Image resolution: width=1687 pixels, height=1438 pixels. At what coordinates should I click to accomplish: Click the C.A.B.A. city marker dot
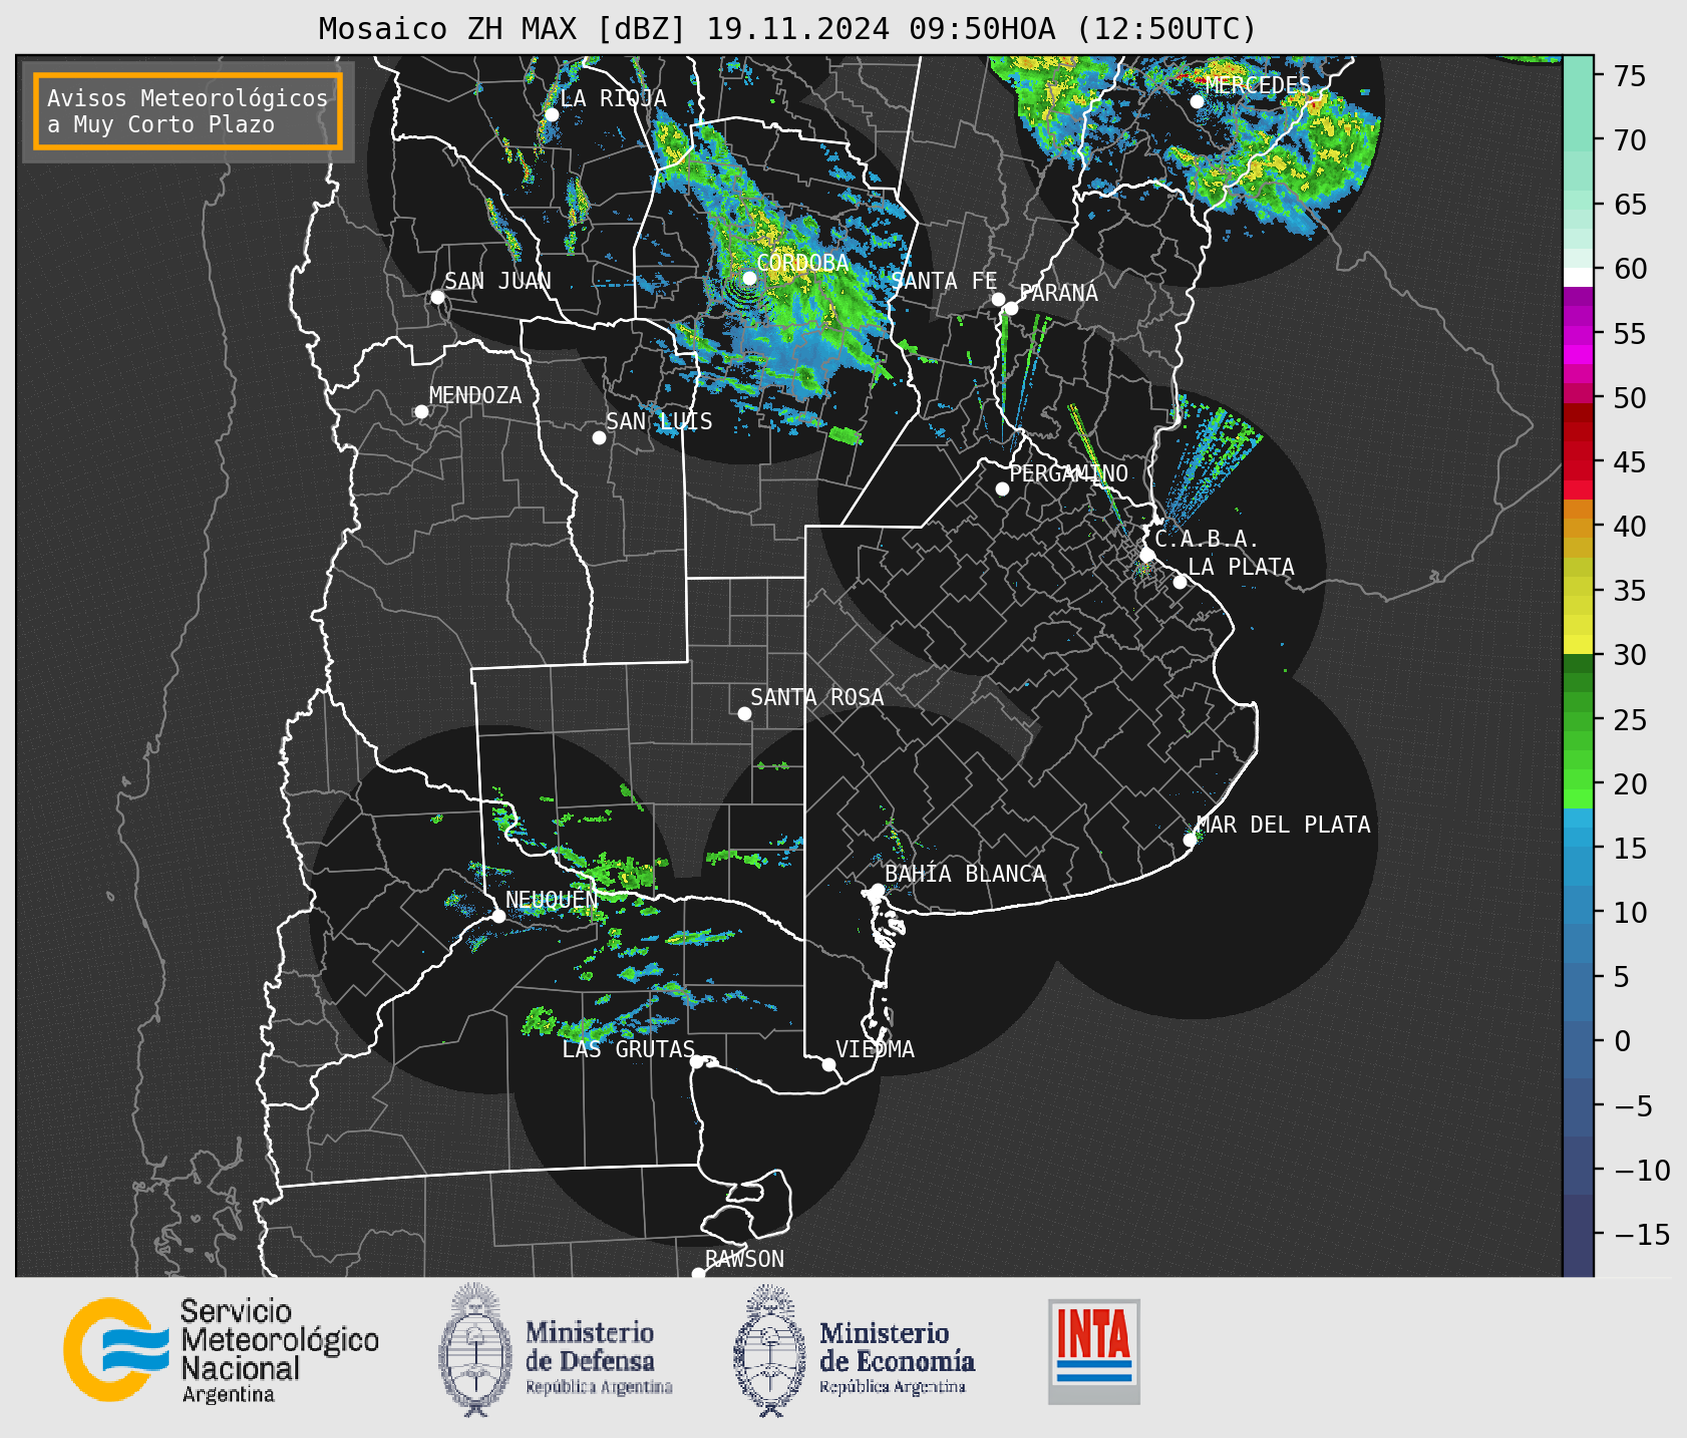pyautogui.click(x=1148, y=554)
